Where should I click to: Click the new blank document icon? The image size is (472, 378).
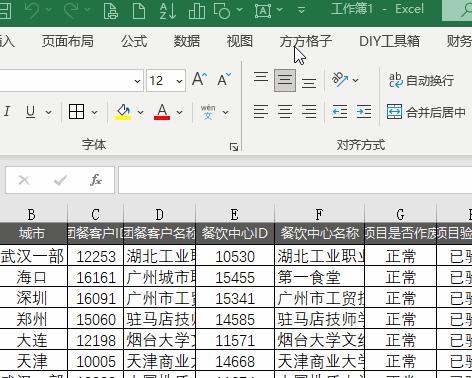(x=139, y=10)
